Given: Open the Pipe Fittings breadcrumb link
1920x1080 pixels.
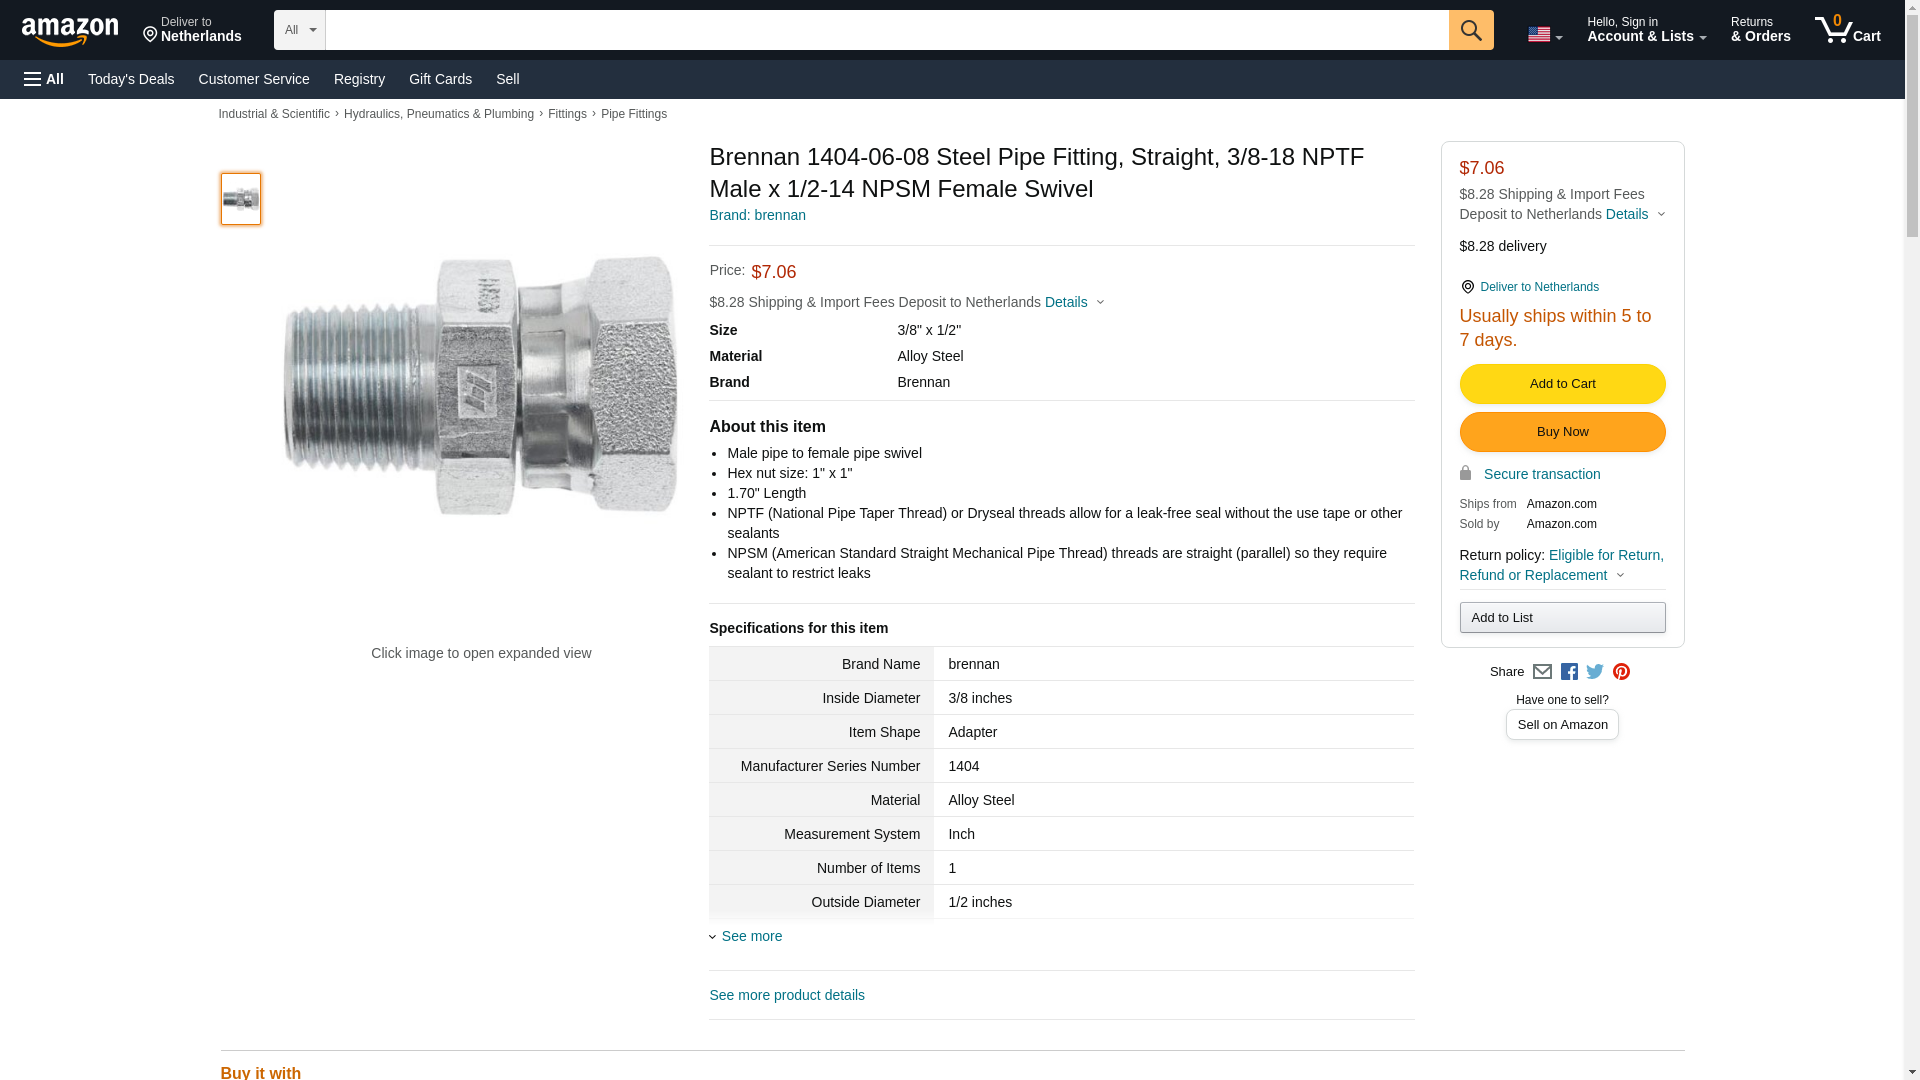Looking at the screenshot, I should pos(633,114).
